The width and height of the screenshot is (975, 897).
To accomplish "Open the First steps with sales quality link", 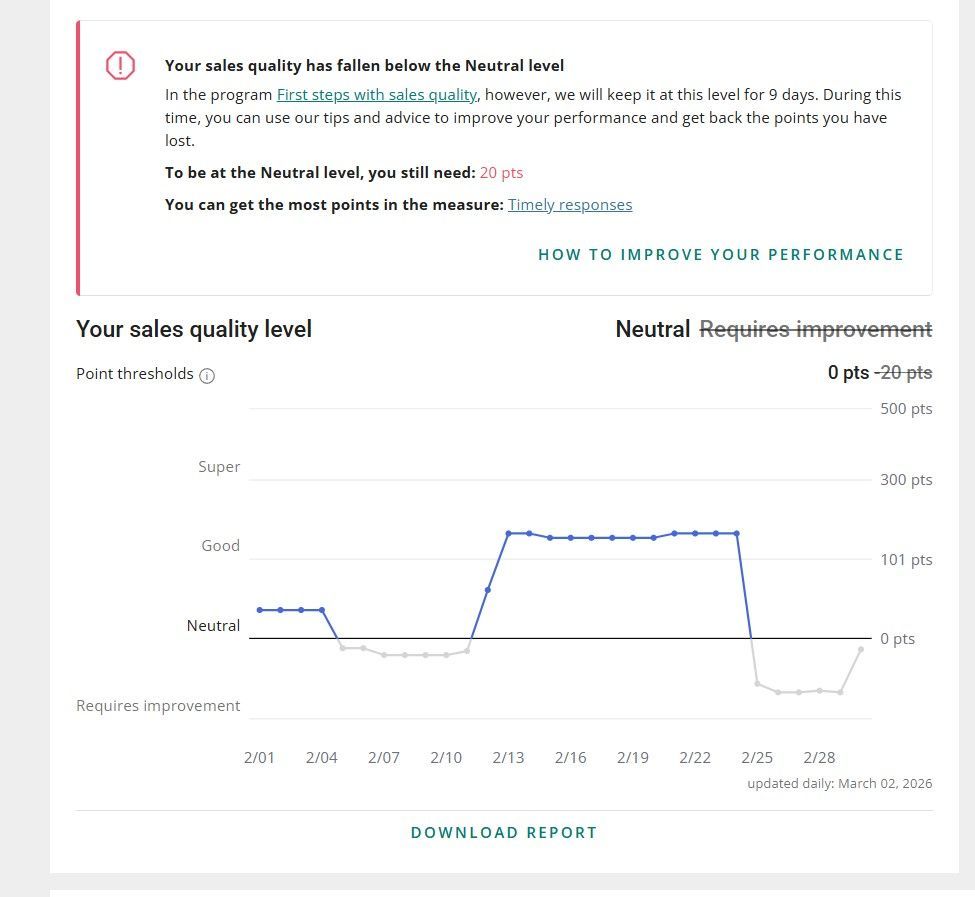I will coord(376,95).
